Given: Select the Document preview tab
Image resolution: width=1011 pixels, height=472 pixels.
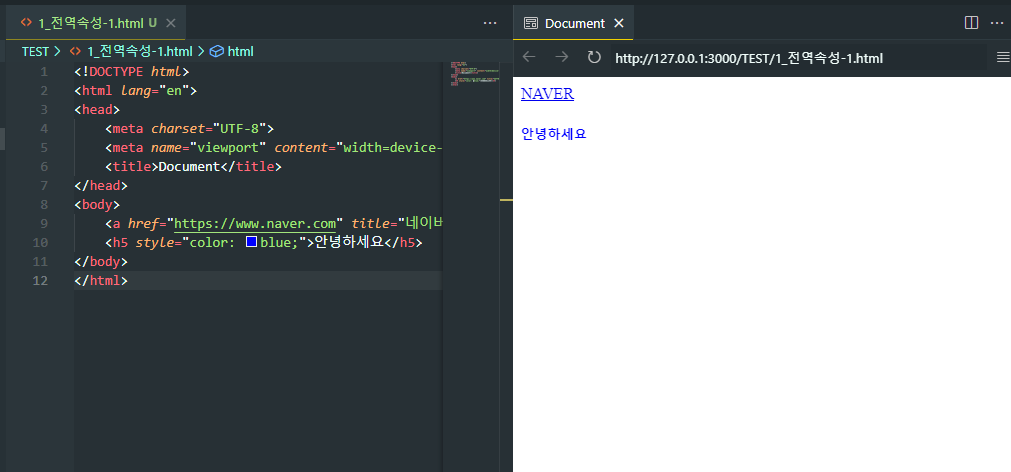Looking at the screenshot, I should click(574, 23).
